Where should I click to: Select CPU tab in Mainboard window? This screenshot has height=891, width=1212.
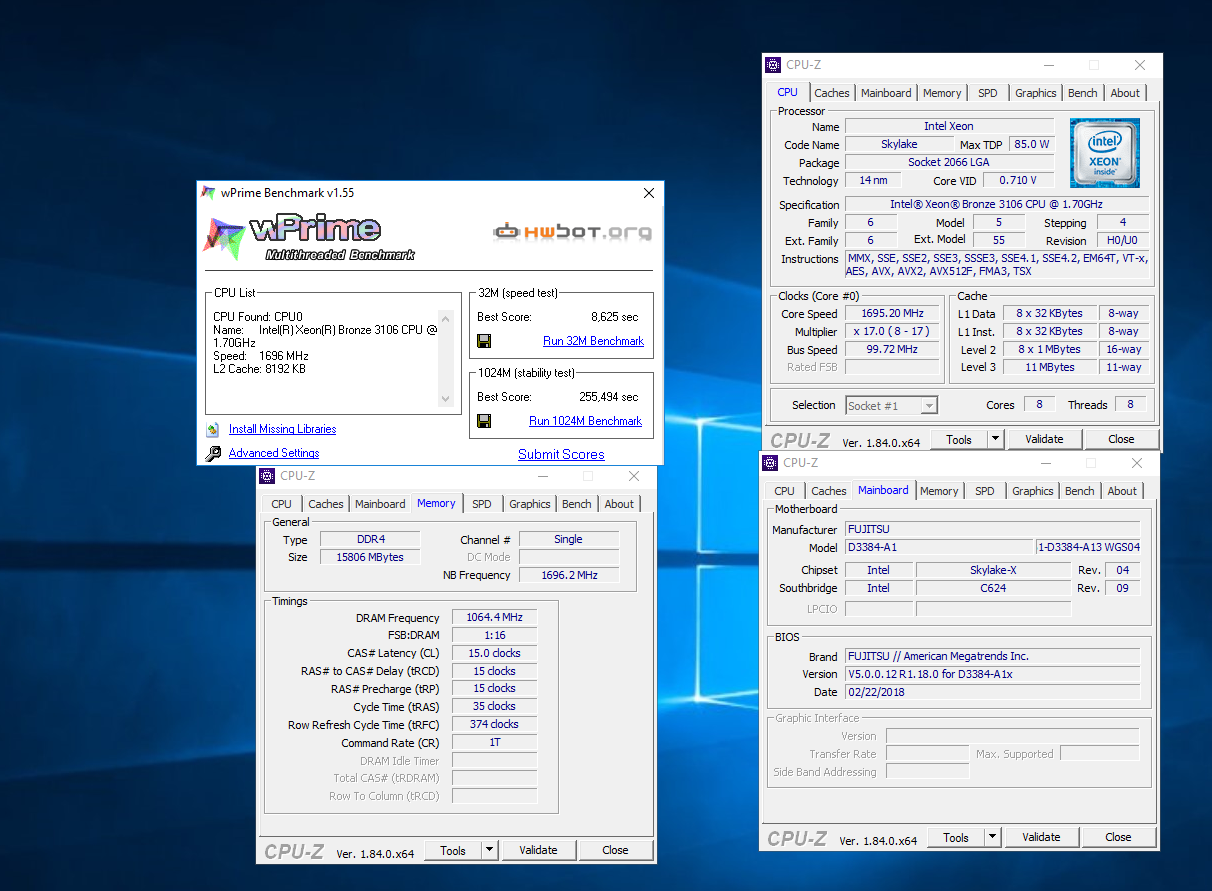tap(785, 491)
